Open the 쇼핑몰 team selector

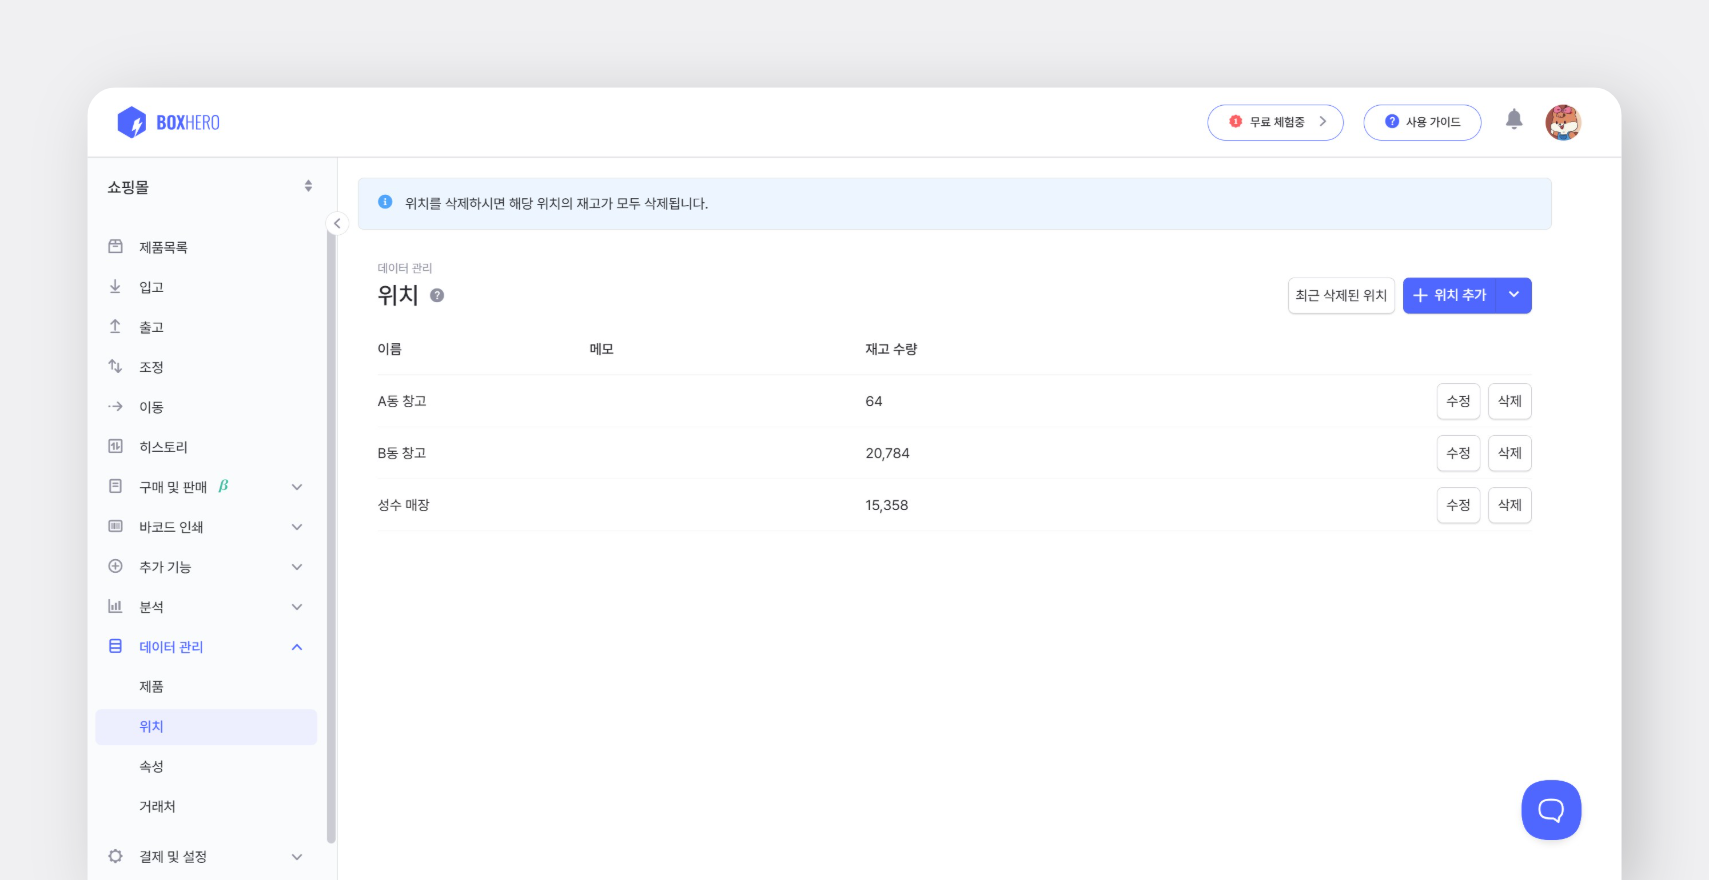coord(210,187)
